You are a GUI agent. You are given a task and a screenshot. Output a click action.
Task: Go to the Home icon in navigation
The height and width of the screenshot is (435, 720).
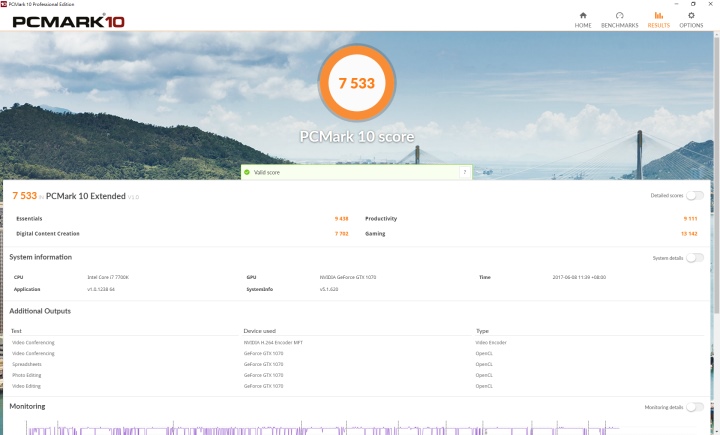(583, 16)
